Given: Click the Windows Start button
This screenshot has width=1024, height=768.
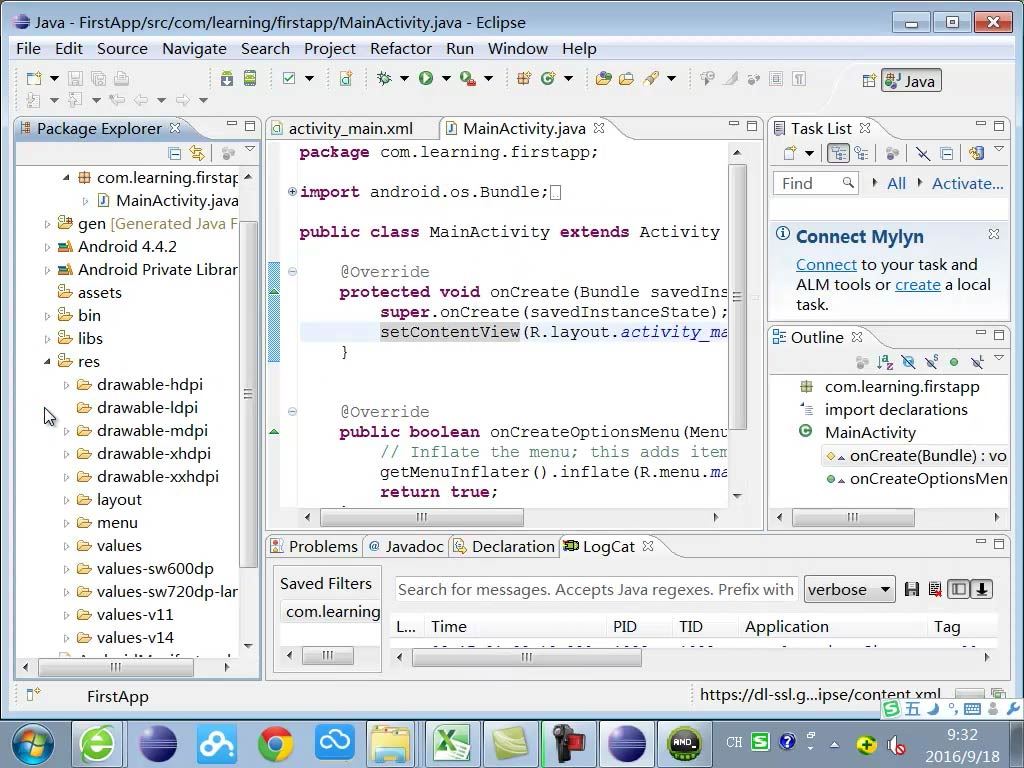Looking at the screenshot, I should click(x=33, y=744).
